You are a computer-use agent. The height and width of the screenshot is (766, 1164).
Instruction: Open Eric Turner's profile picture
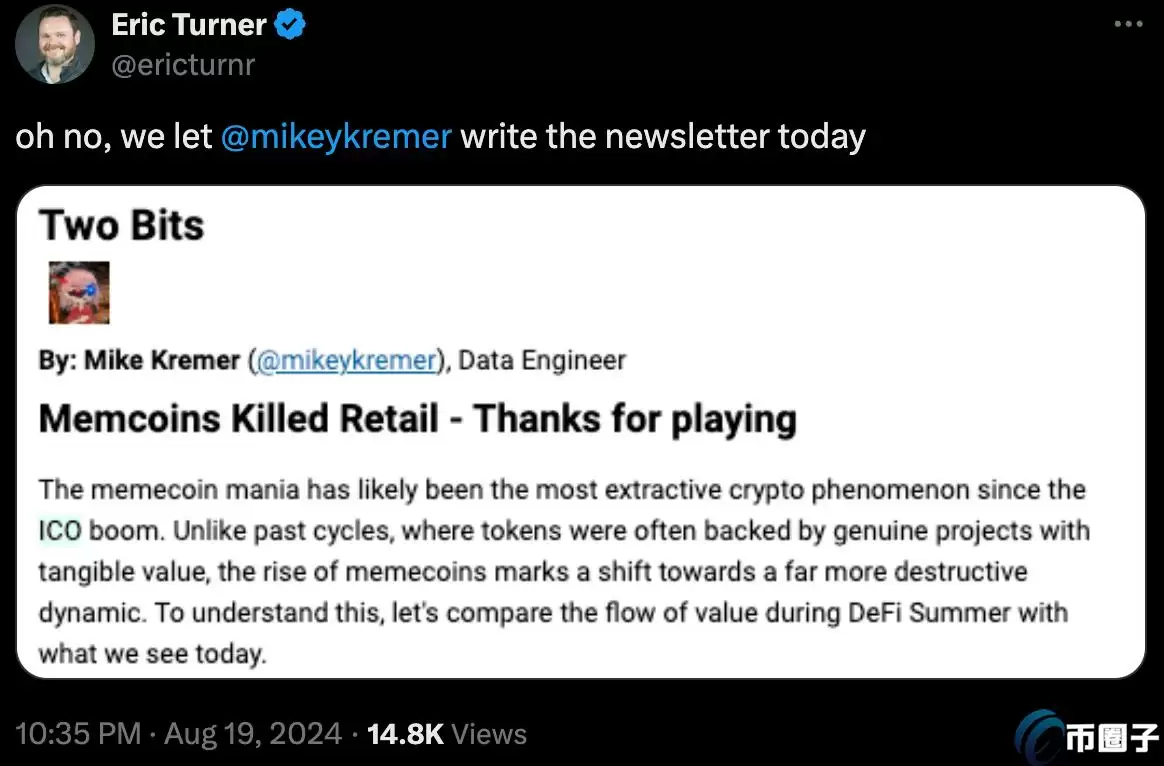point(55,44)
